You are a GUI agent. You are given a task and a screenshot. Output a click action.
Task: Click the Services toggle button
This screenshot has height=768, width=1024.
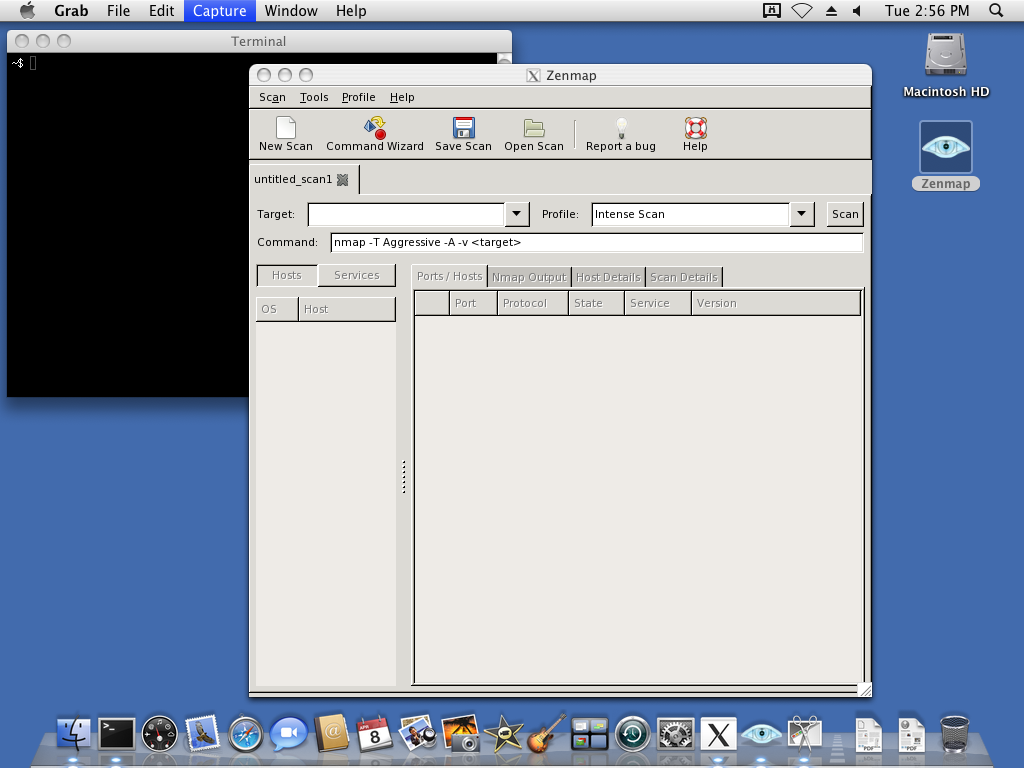(x=357, y=276)
